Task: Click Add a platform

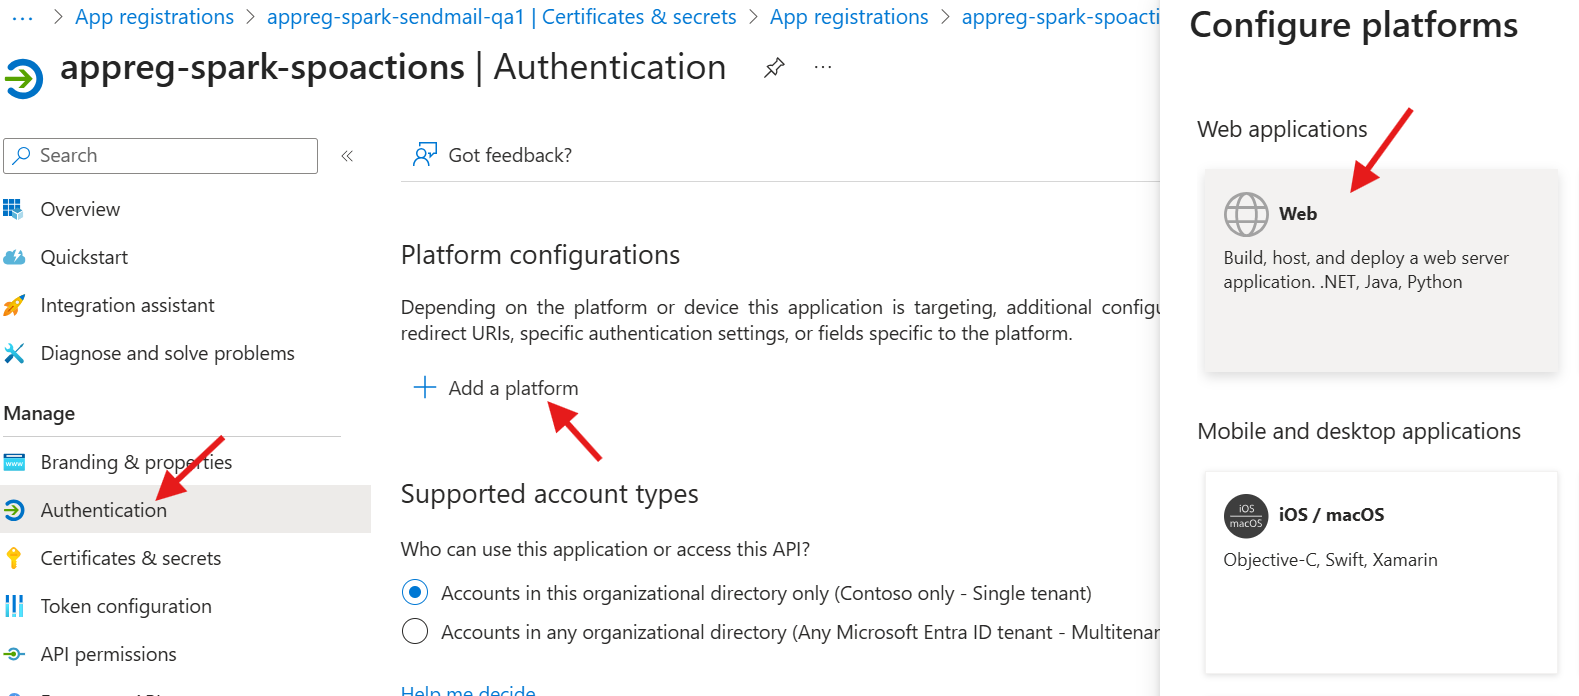Action: (496, 388)
